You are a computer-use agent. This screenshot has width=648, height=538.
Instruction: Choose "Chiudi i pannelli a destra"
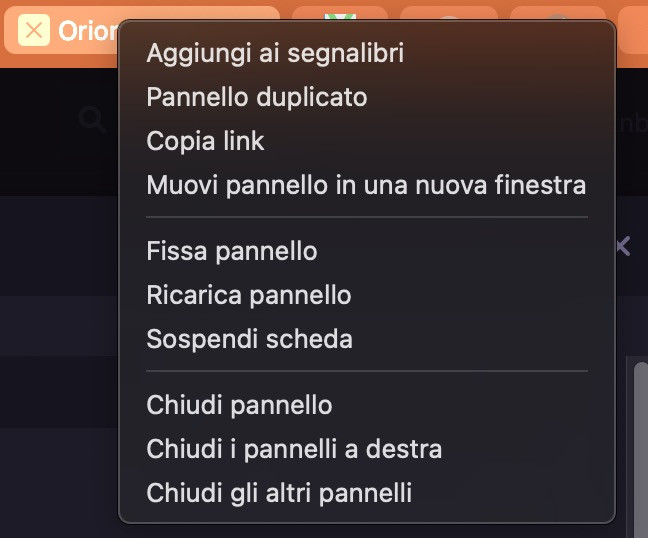coord(294,449)
